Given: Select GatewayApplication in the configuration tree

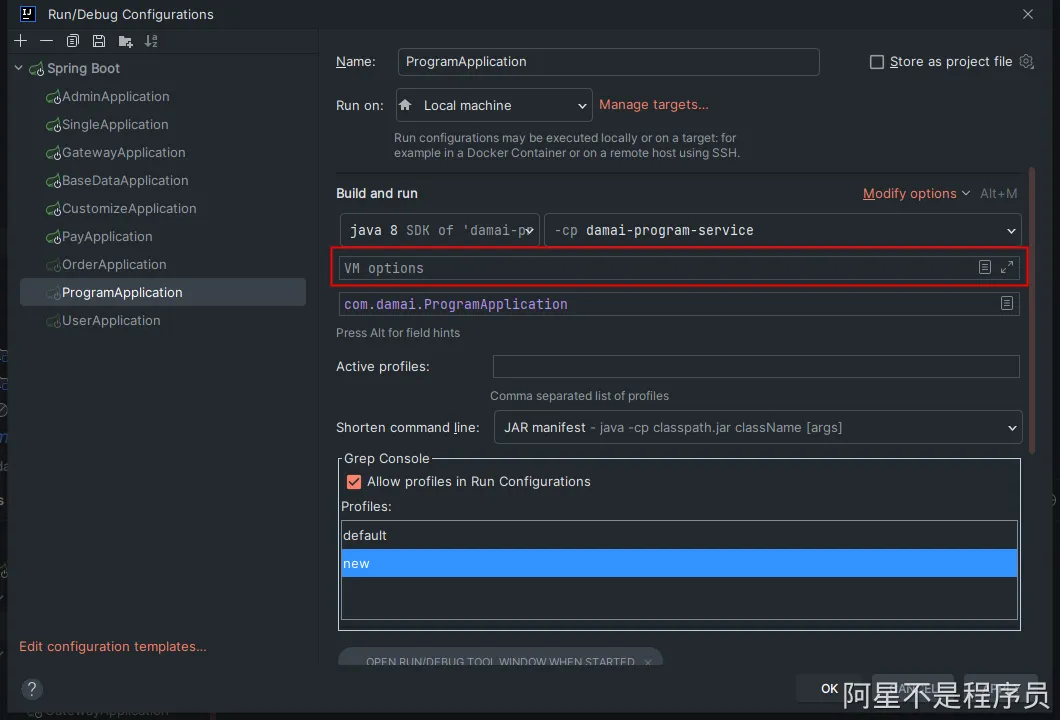Looking at the screenshot, I should coord(123,152).
